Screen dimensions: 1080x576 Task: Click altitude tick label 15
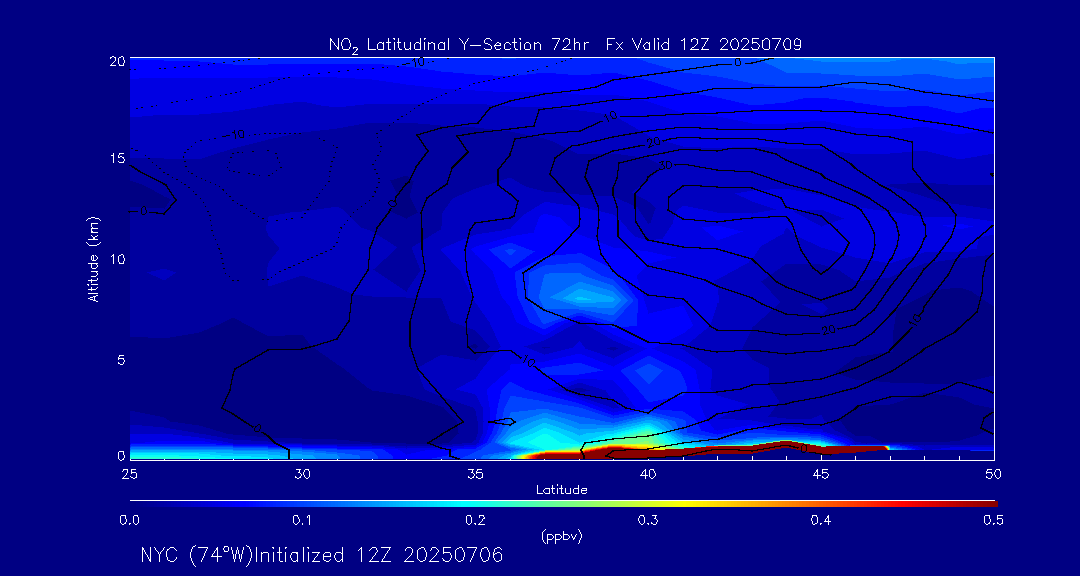(116, 158)
